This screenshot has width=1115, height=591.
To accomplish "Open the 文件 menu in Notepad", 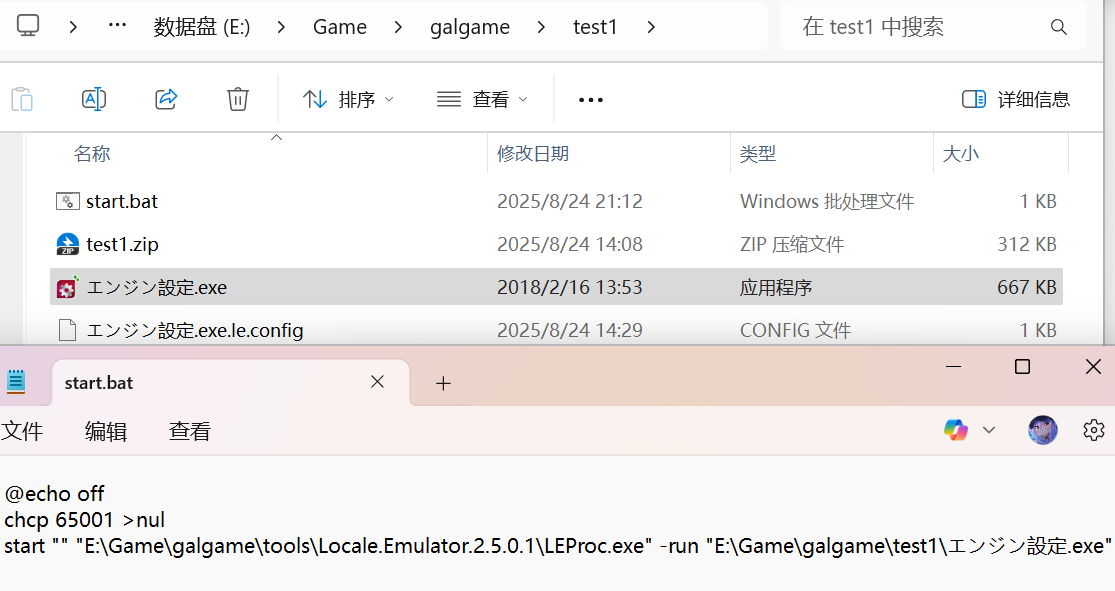I will 22,431.
